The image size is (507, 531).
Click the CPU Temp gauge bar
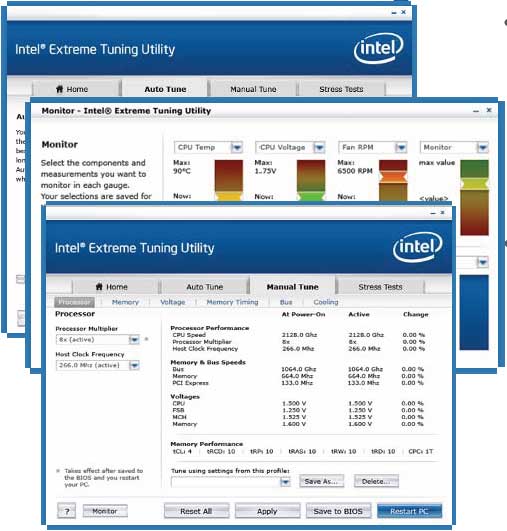click(229, 180)
